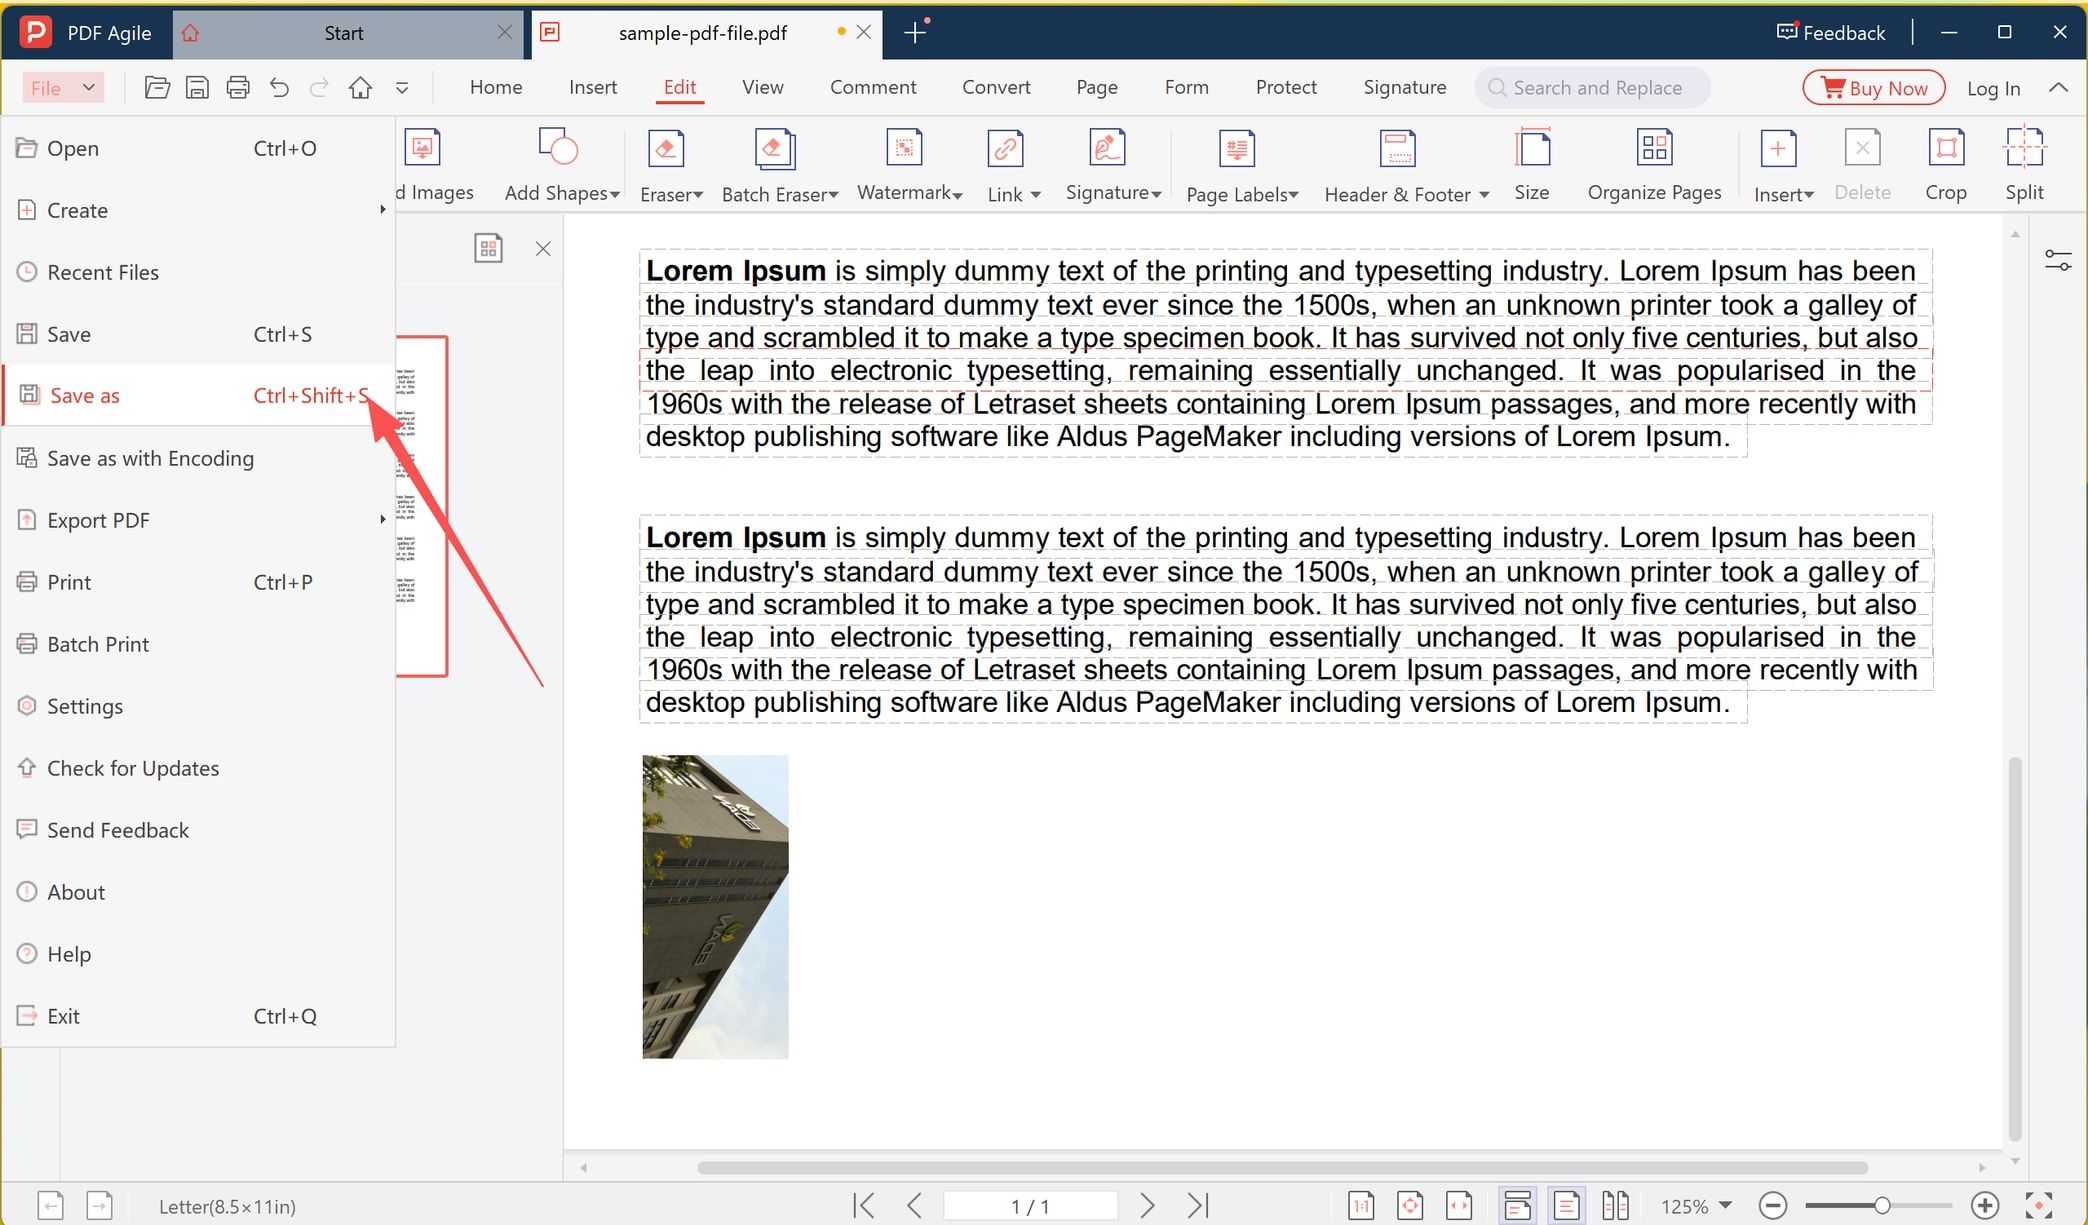Screen dimensions: 2088x1225
Task: Click the Page Labels icon
Action: pyautogui.click(x=1237, y=149)
